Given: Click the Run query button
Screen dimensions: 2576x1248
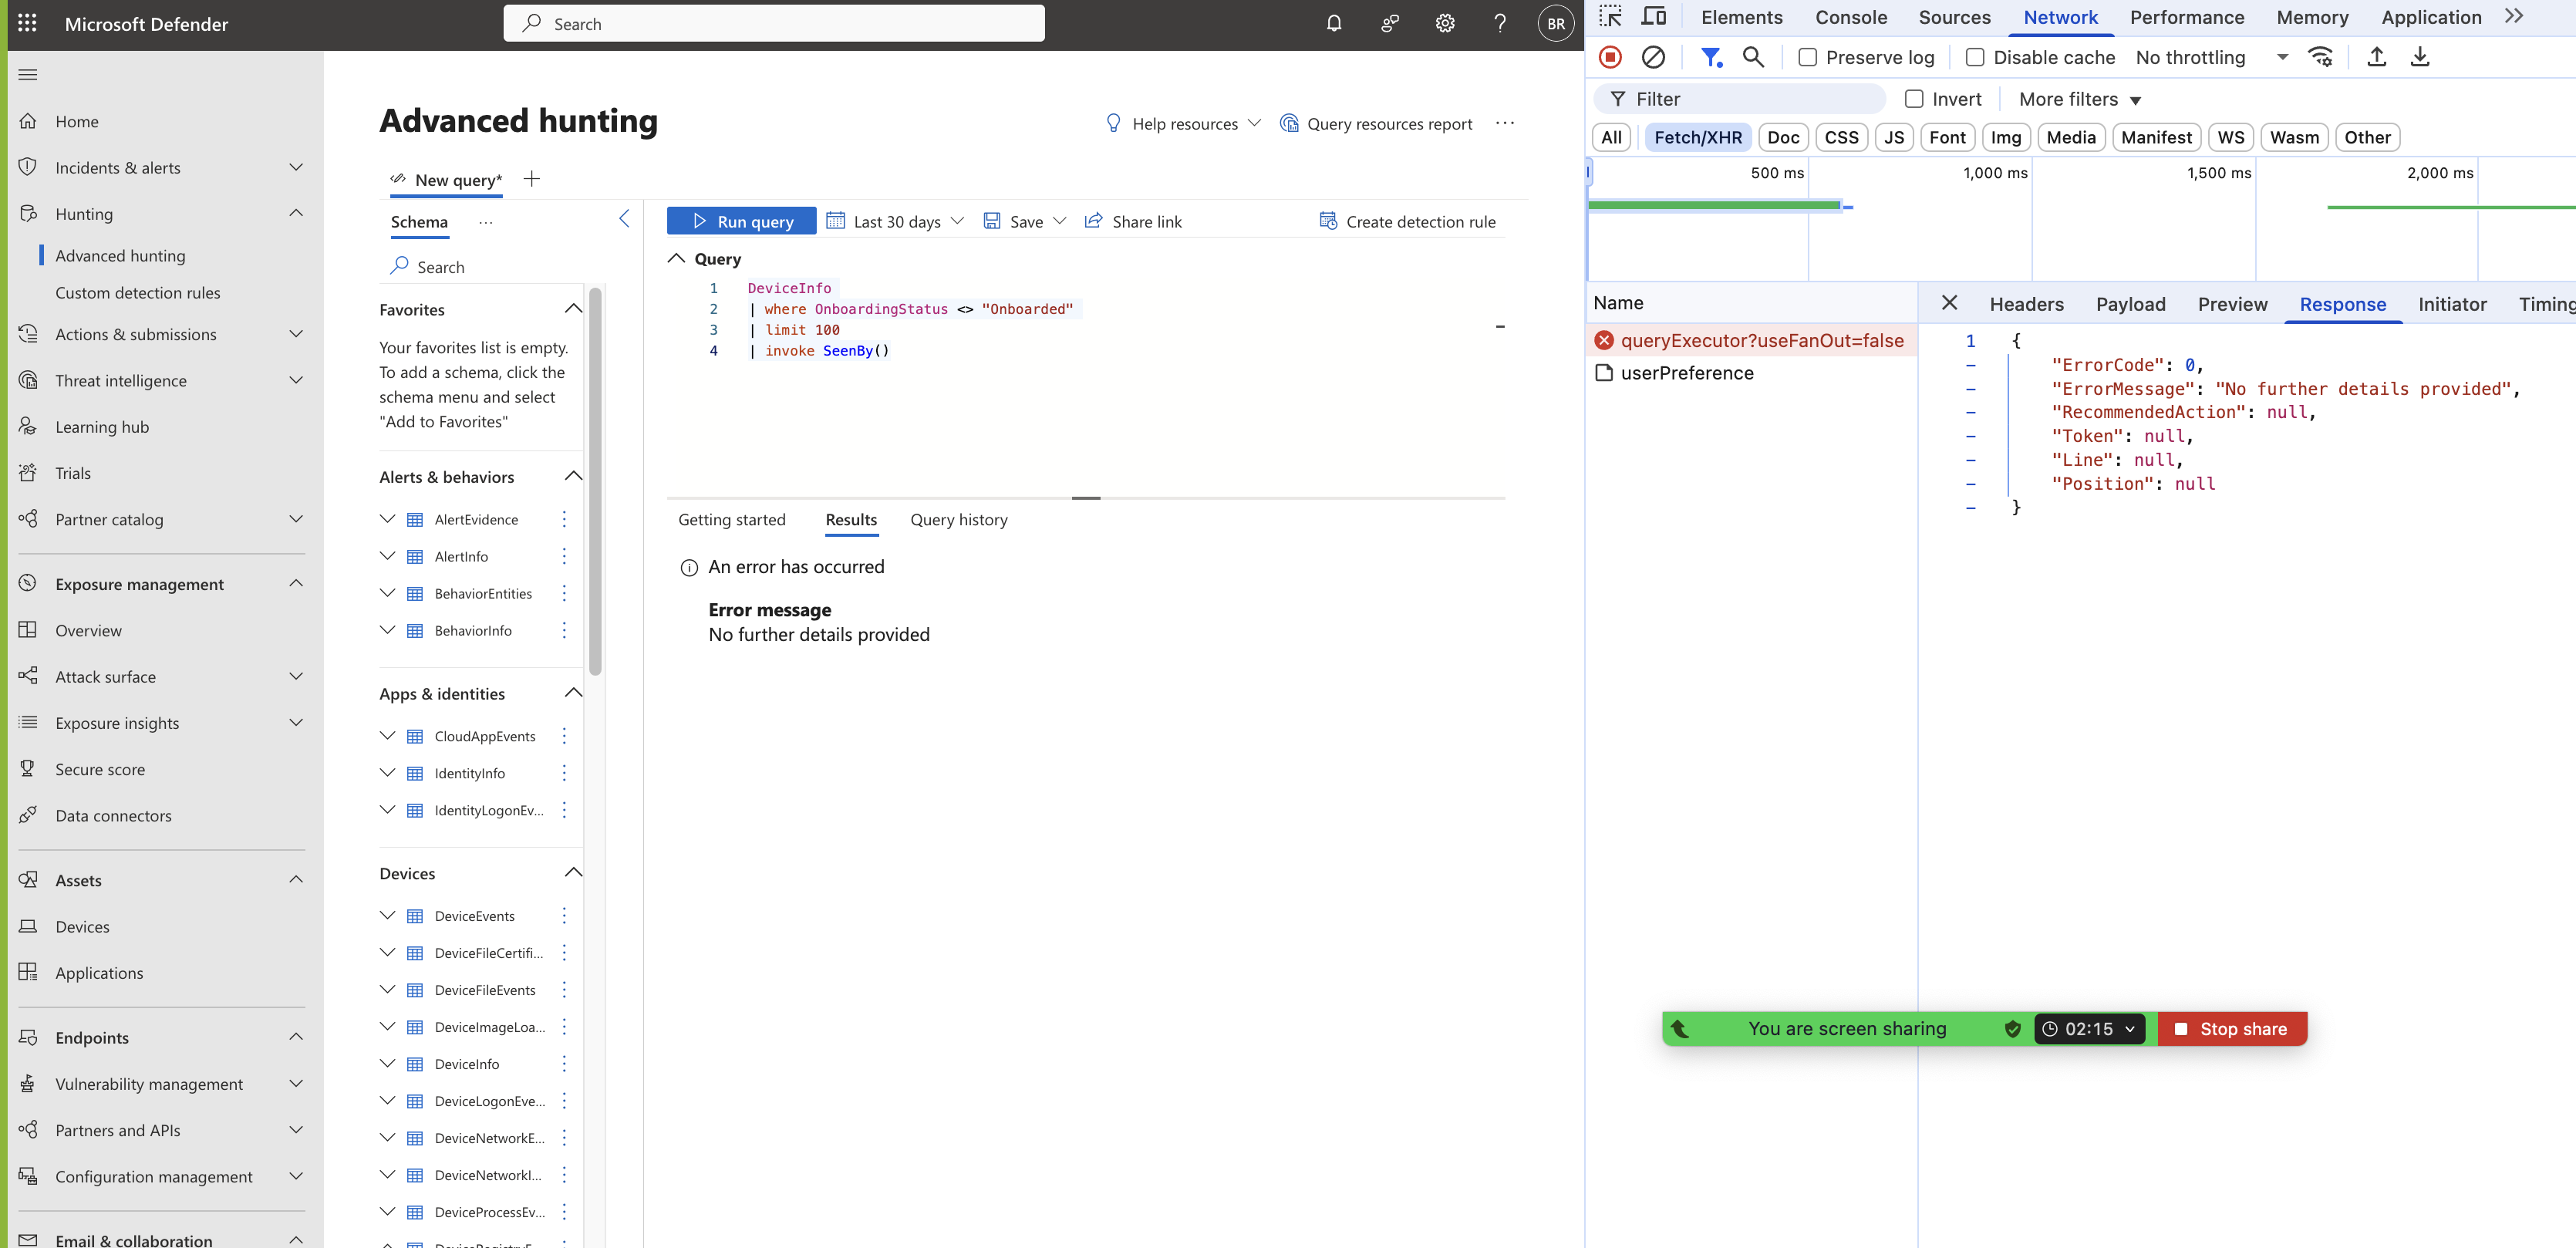Looking at the screenshot, I should (741, 220).
